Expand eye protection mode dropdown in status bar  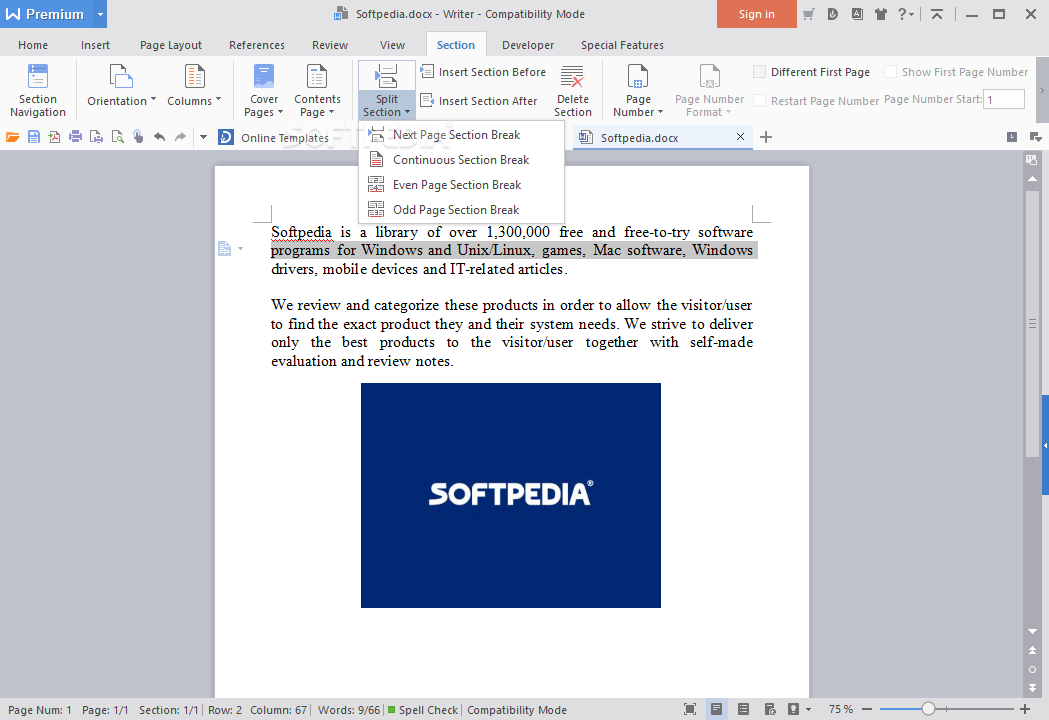click(808, 709)
